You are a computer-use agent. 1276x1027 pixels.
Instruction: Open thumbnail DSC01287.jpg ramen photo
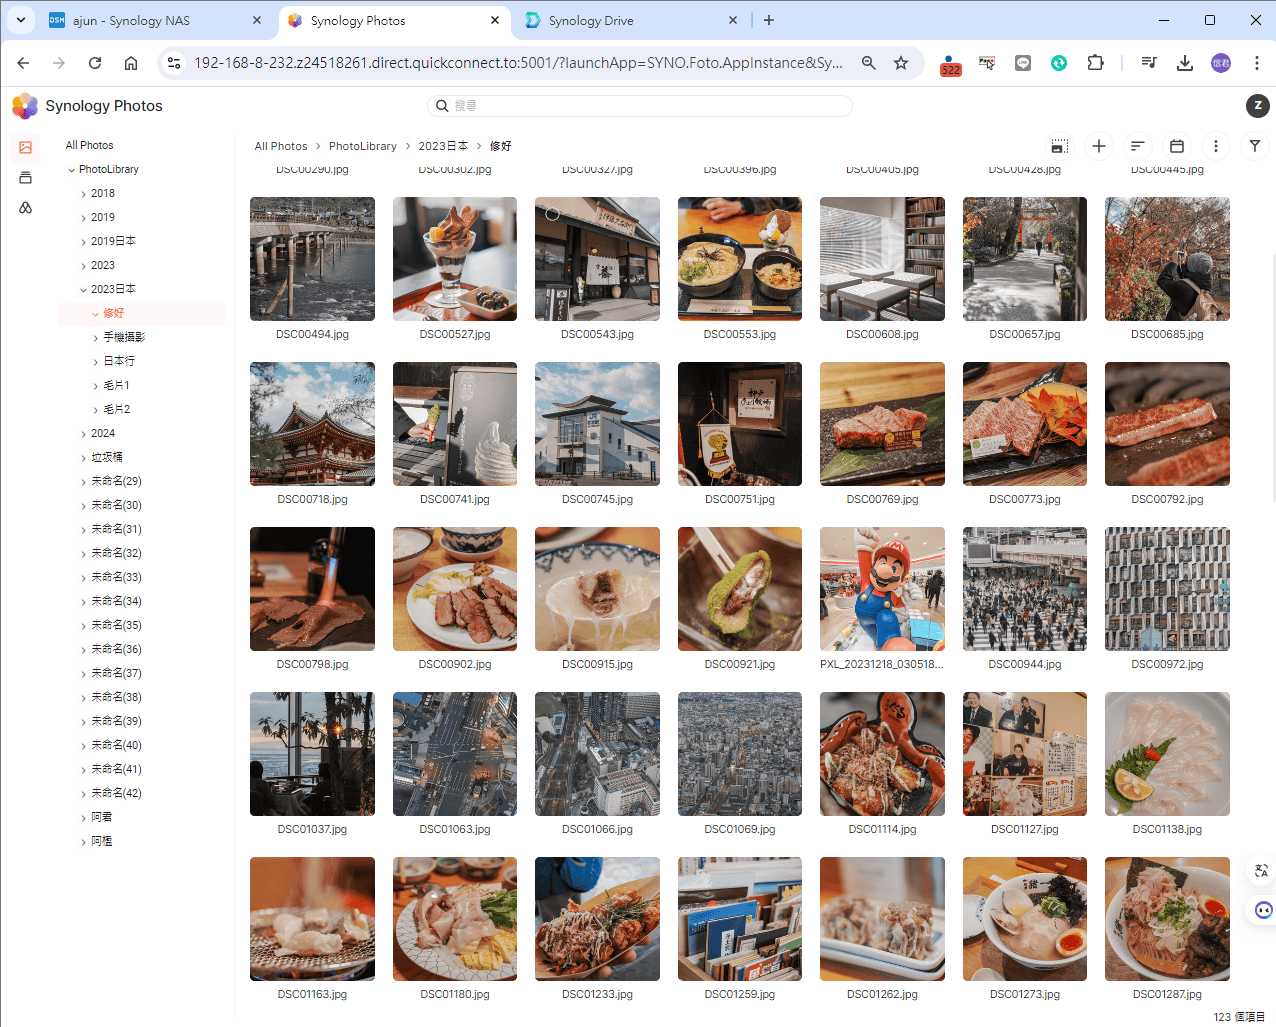coord(1167,919)
